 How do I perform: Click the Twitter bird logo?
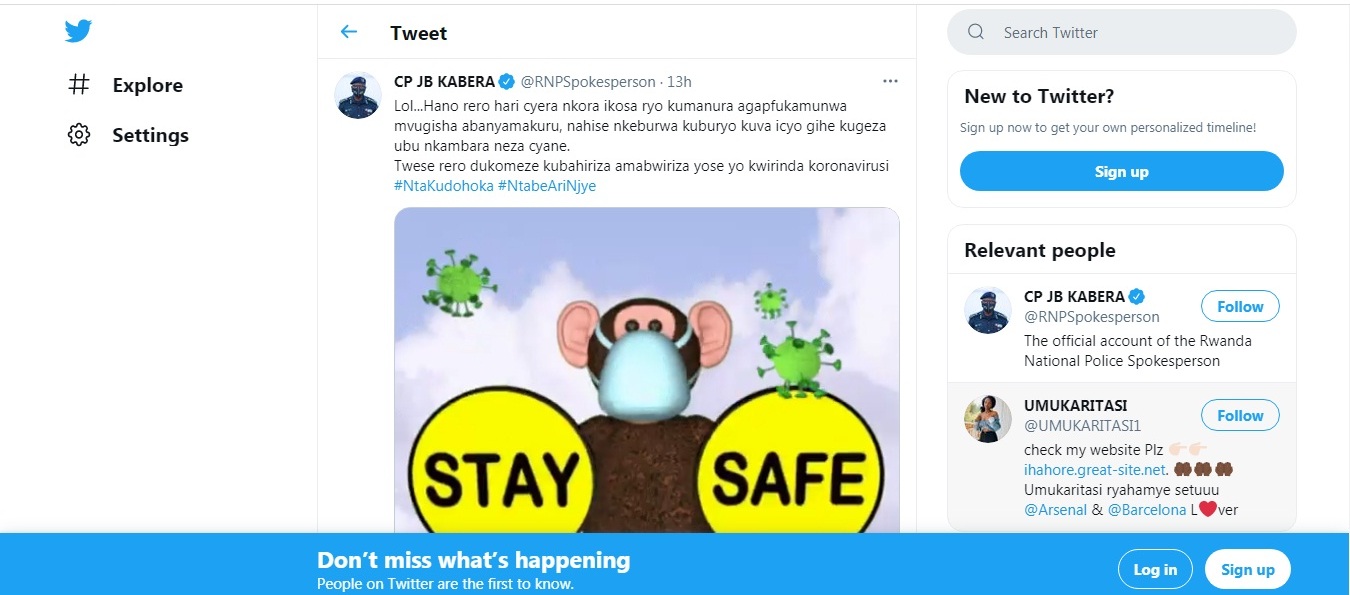click(79, 32)
